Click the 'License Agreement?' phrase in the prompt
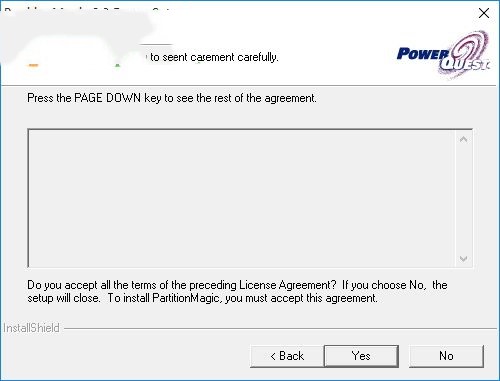 288,285
